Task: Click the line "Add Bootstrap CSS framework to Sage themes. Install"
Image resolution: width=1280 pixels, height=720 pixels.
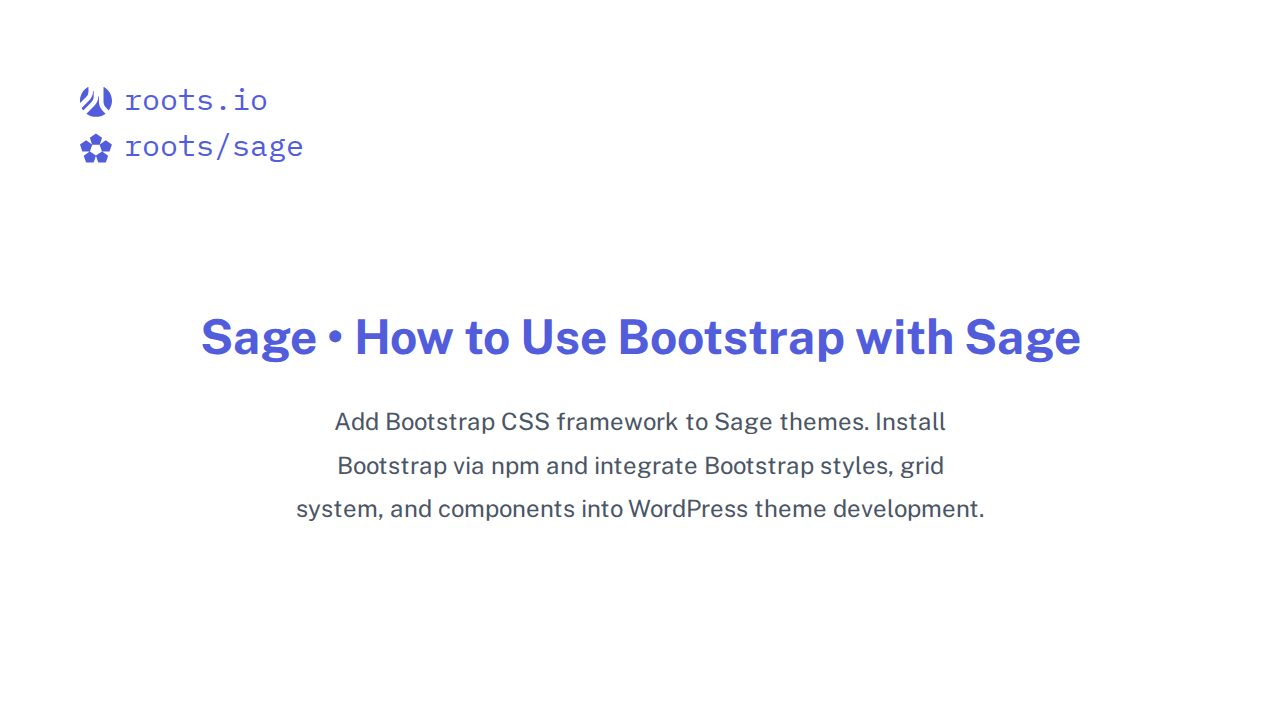Action: click(640, 422)
